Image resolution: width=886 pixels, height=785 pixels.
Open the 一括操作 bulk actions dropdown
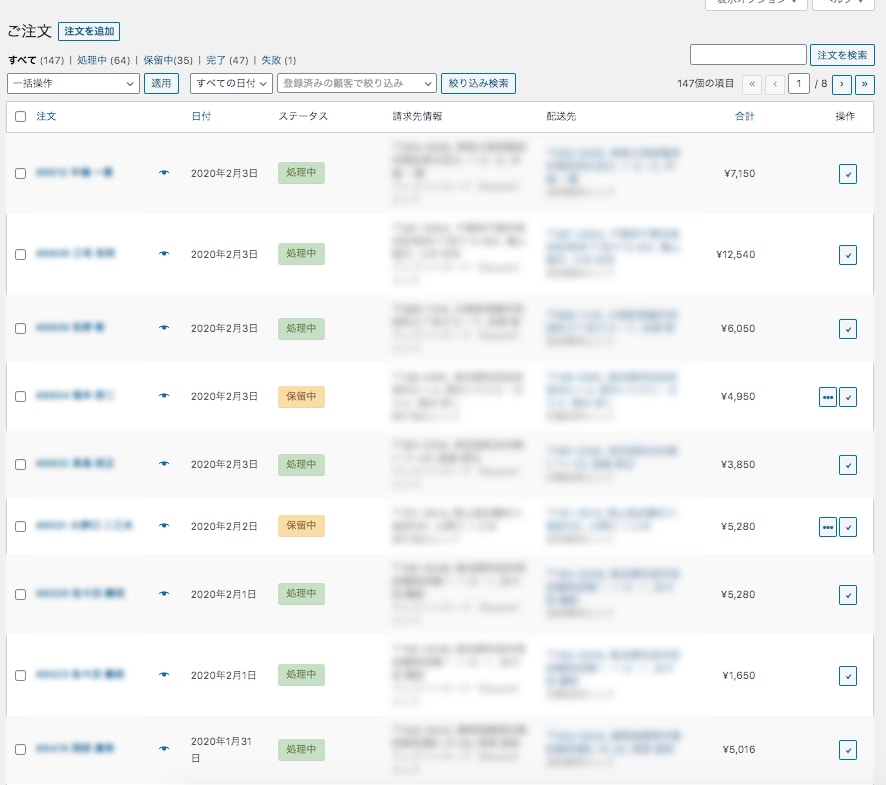(73, 84)
